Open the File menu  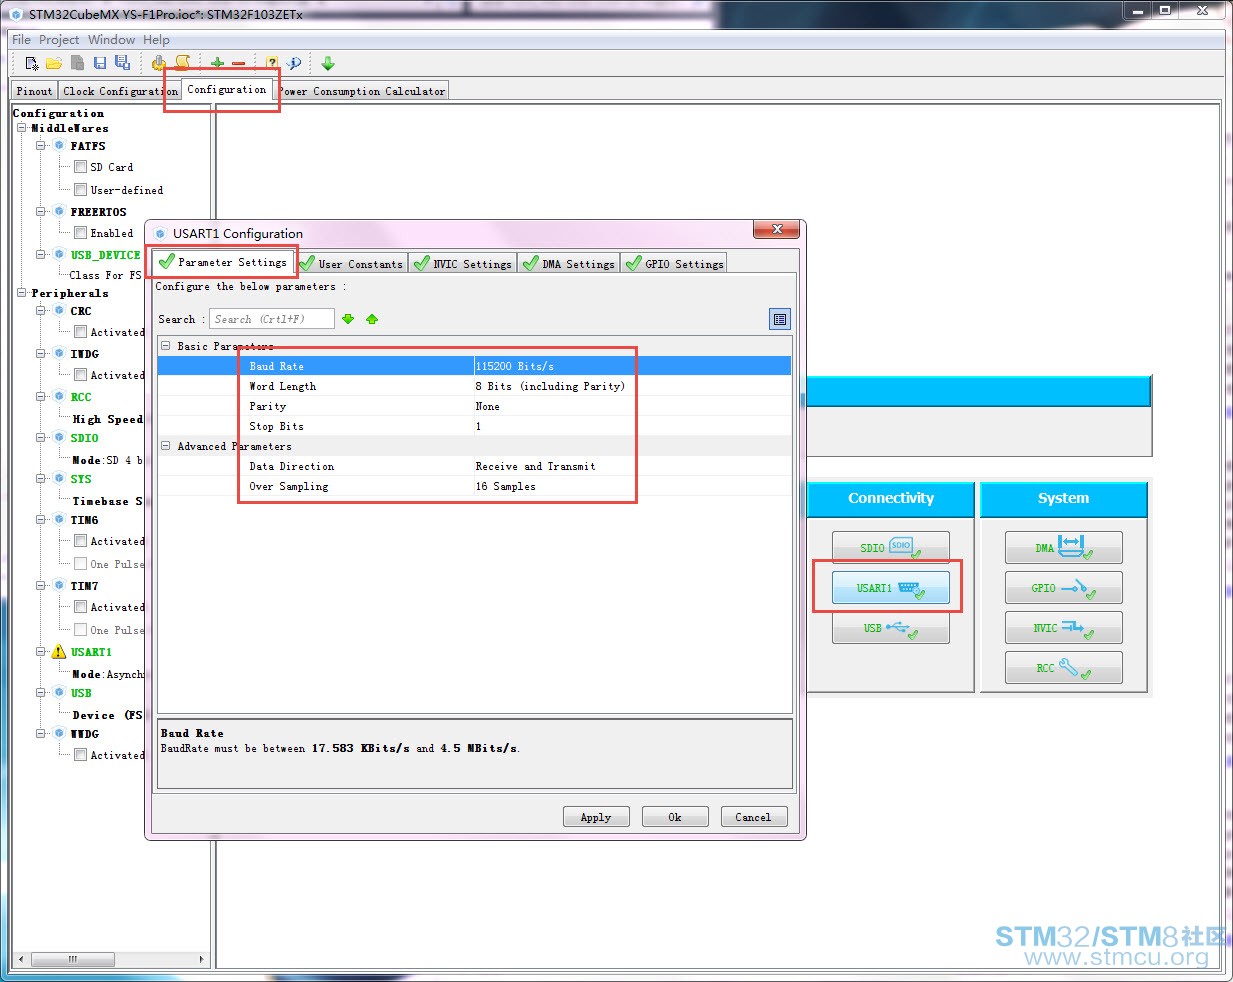coord(21,40)
